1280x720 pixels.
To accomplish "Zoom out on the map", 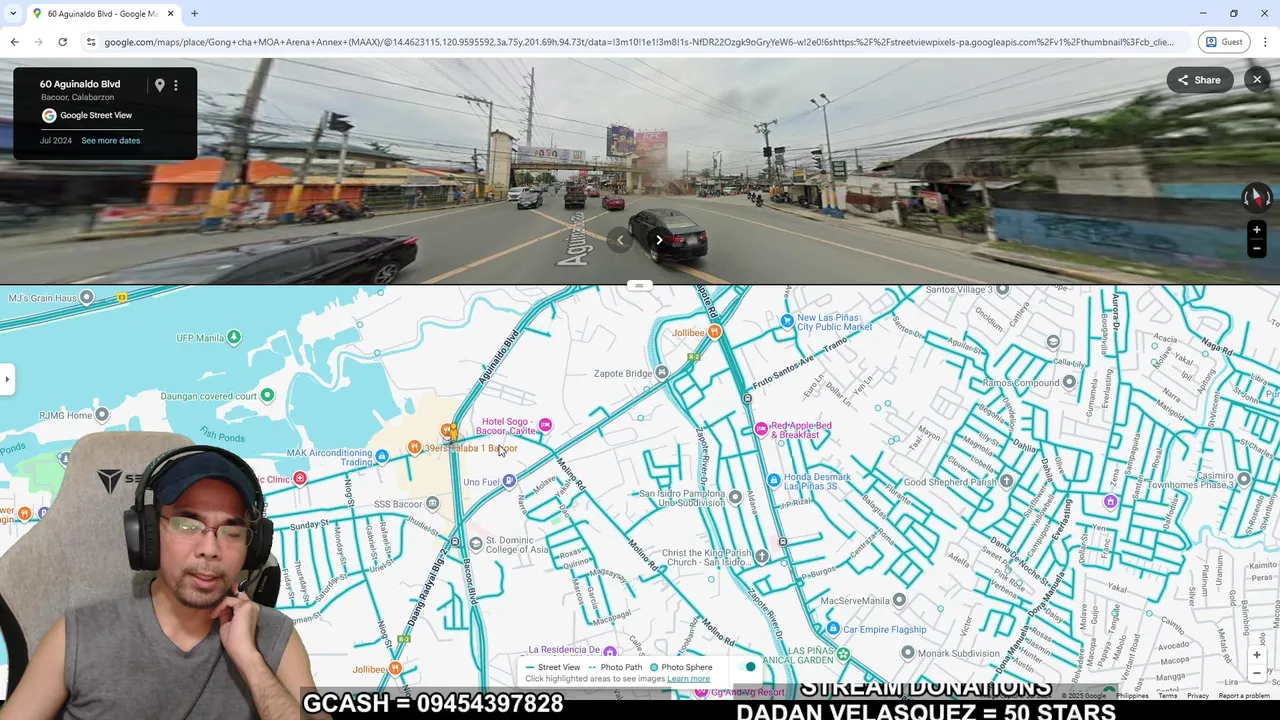I will 1257,673.
